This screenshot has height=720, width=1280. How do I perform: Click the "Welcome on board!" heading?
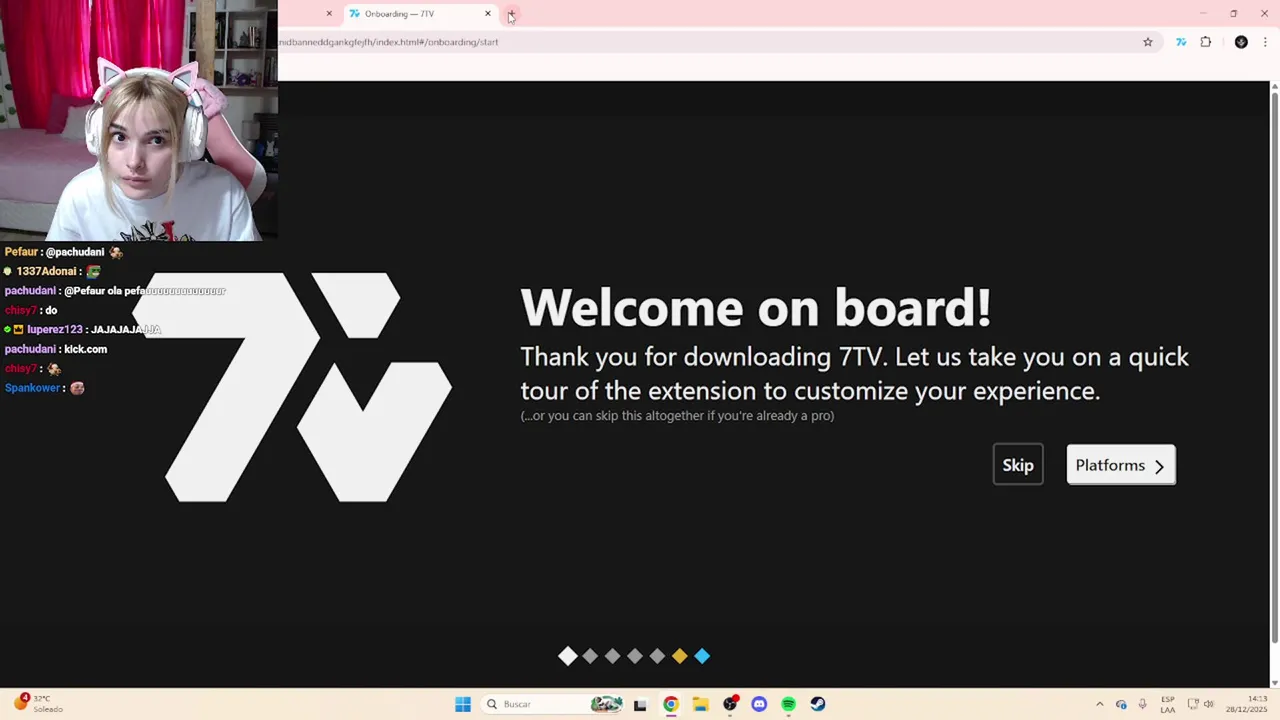pos(756,307)
